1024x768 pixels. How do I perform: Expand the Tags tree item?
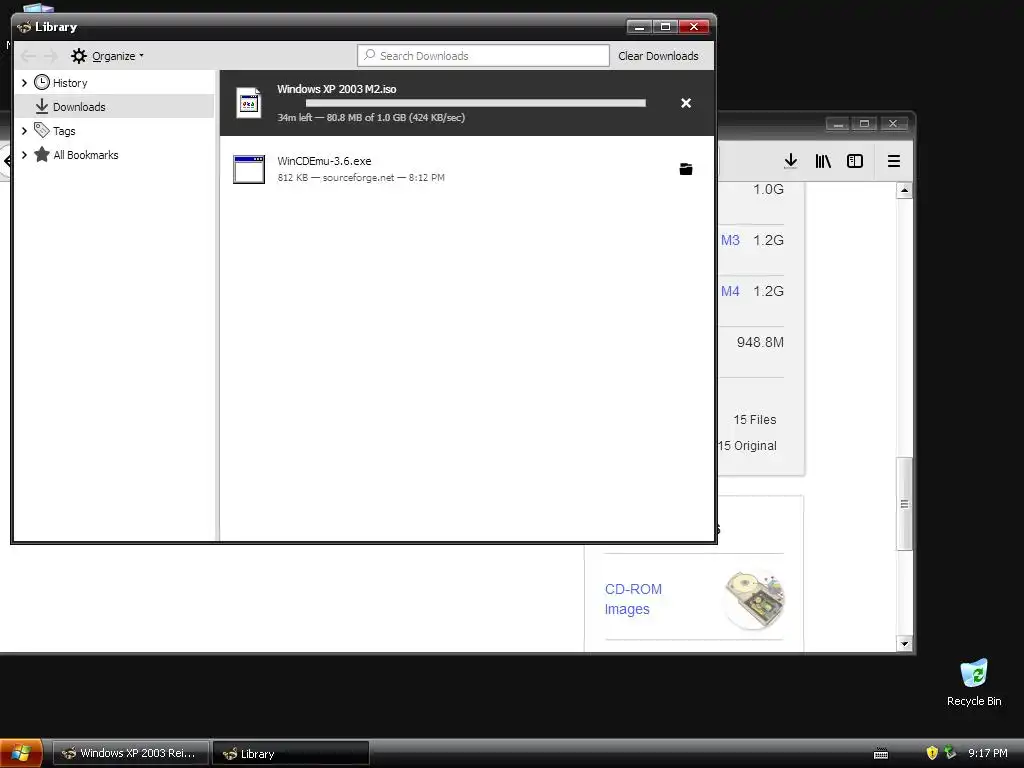[24, 131]
